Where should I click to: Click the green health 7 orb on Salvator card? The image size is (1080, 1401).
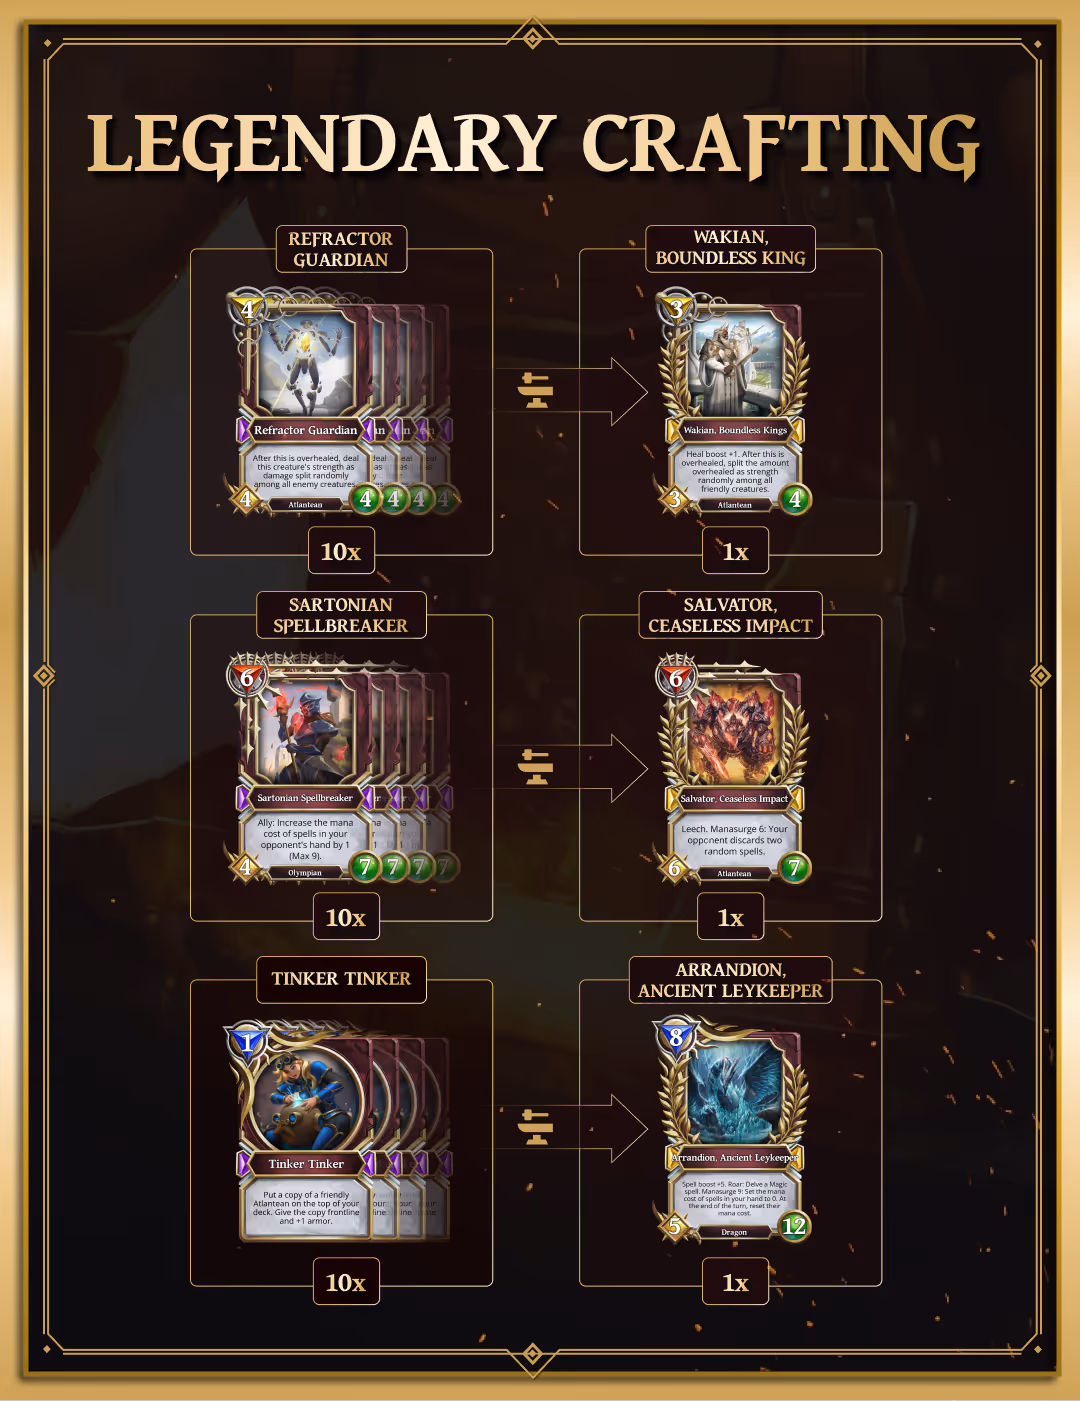(794, 868)
